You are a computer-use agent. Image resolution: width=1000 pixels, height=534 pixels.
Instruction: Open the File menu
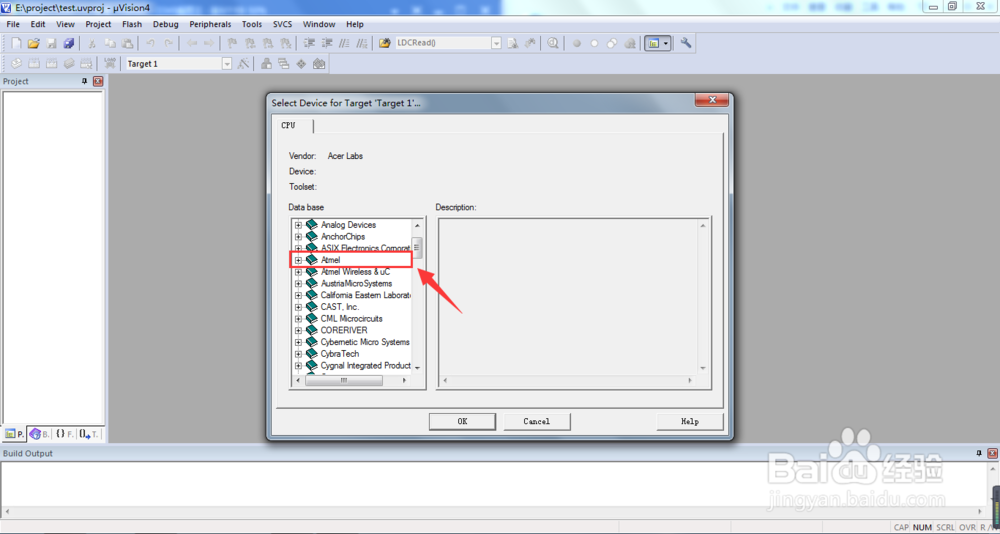[13, 24]
